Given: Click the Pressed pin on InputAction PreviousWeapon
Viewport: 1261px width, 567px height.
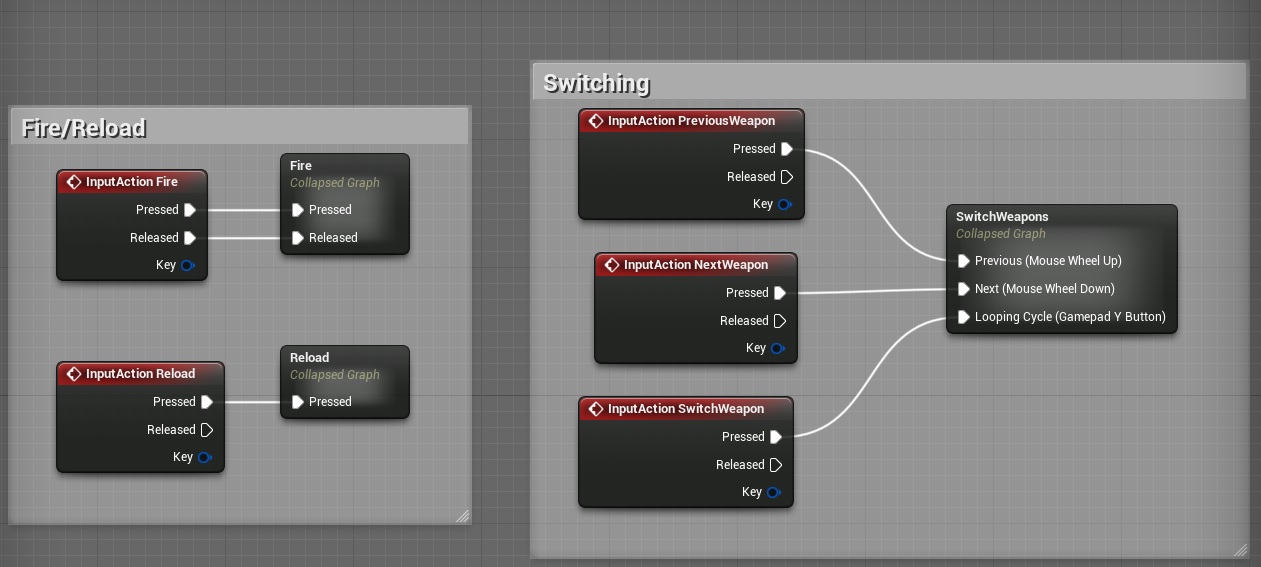Looking at the screenshot, I should pyautogui.click(x=787, y=149).
